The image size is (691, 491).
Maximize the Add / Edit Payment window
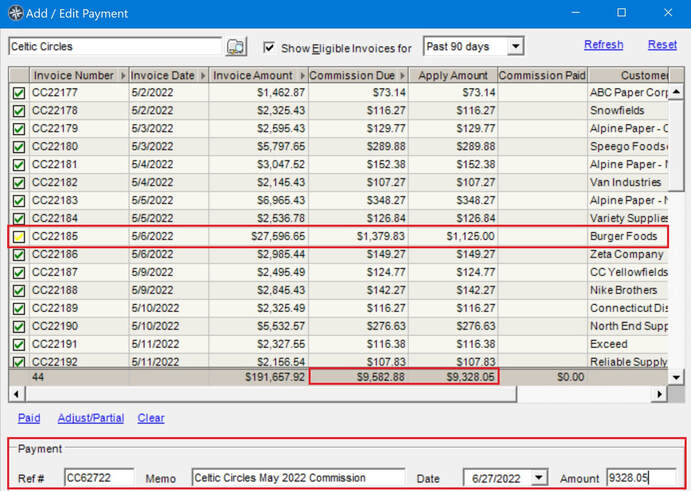(x=621, y=13)
